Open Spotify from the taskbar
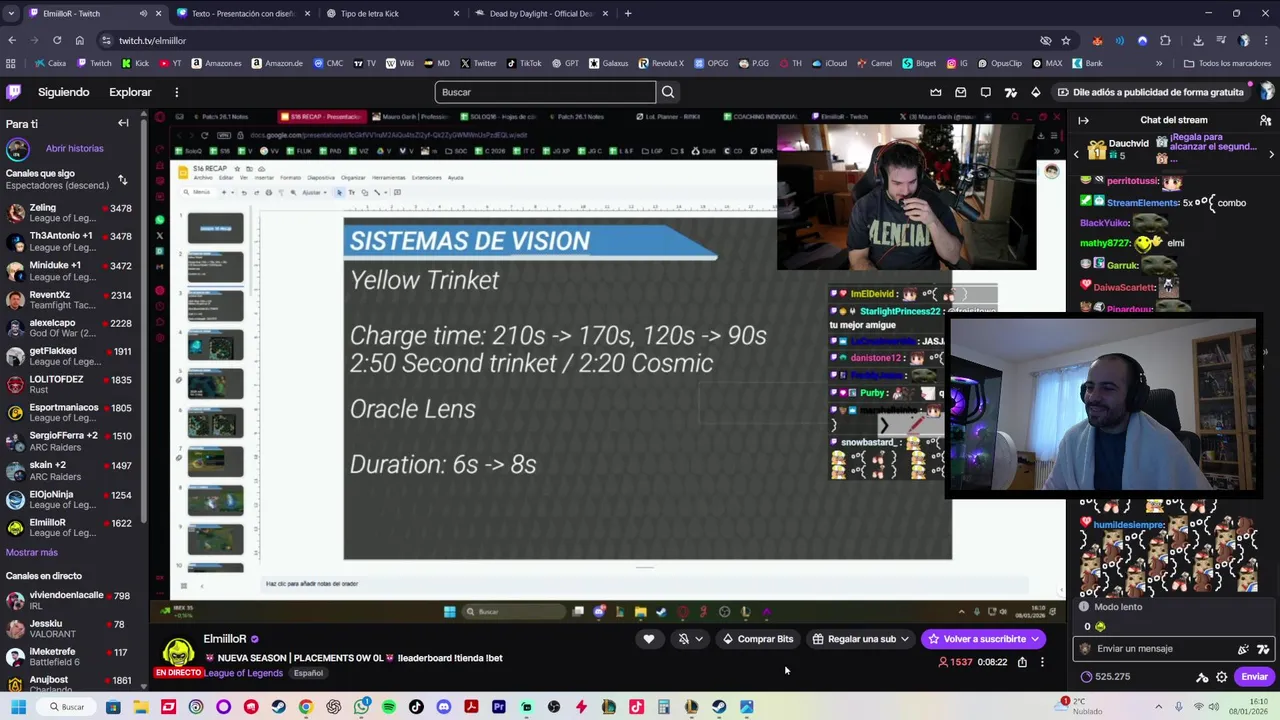Viewport: 1280px width, 720px height. [389, 707]
